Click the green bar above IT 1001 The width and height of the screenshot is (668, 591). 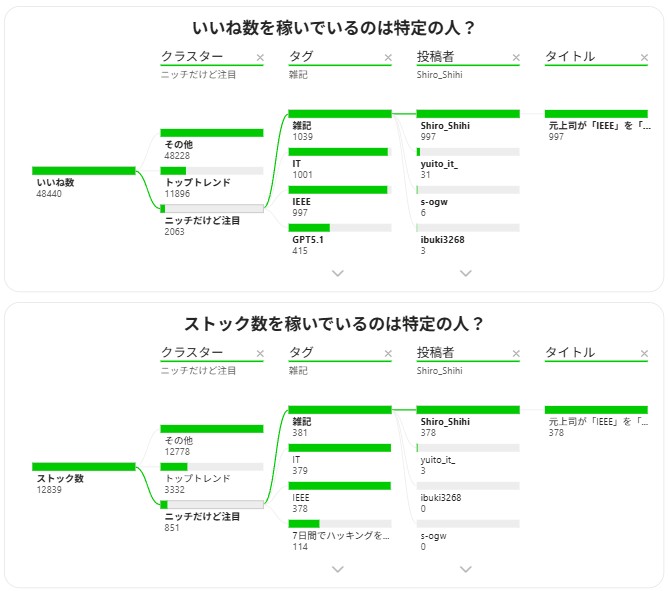click(x=339, y=152)
